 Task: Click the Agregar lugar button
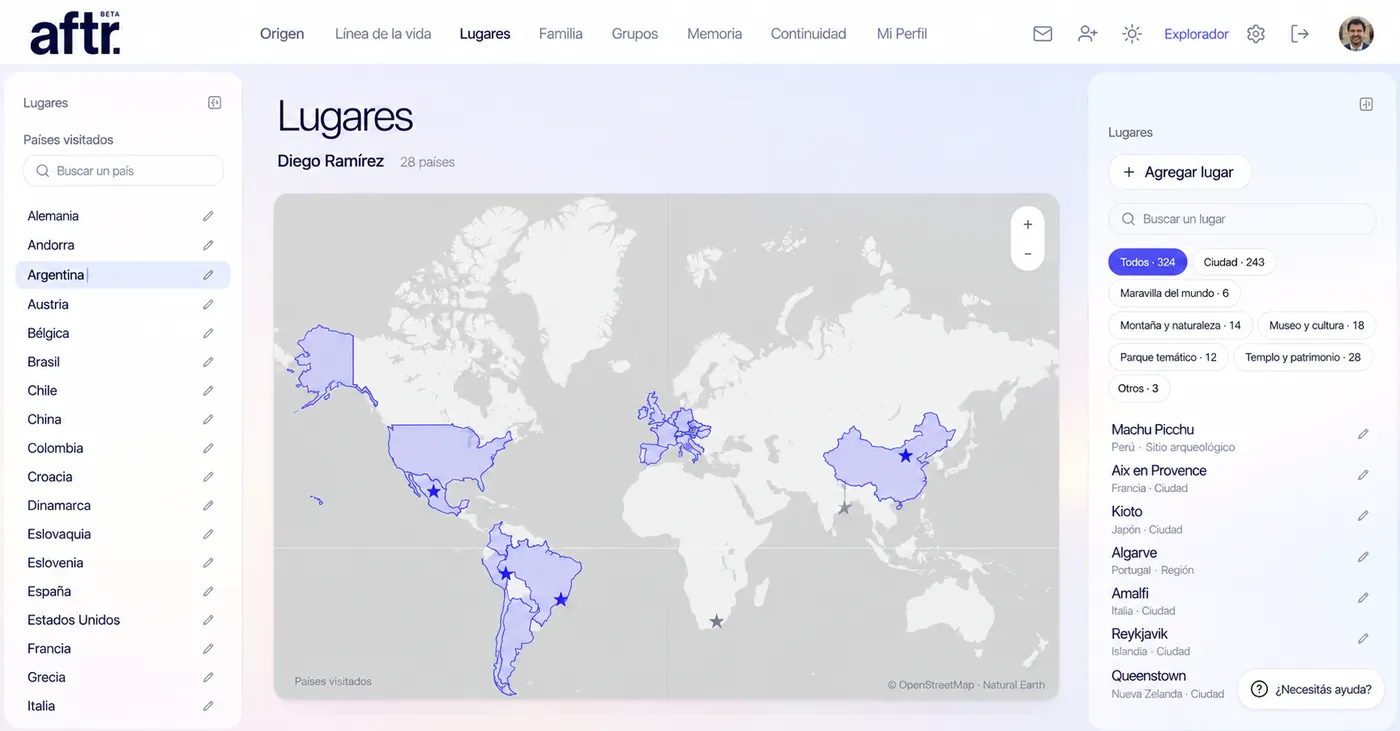click(1179, 172)
